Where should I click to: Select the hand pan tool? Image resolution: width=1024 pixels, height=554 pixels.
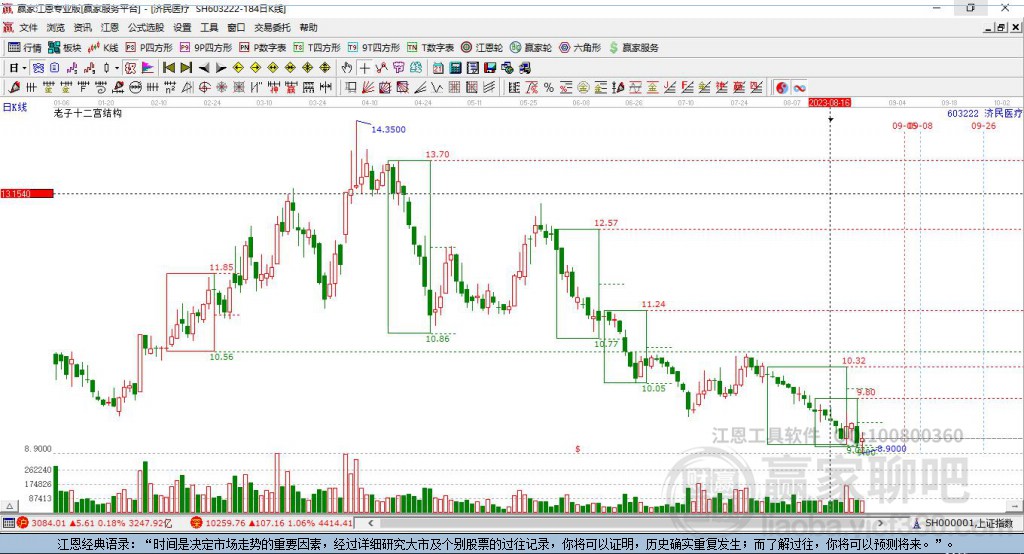[346, 68]
